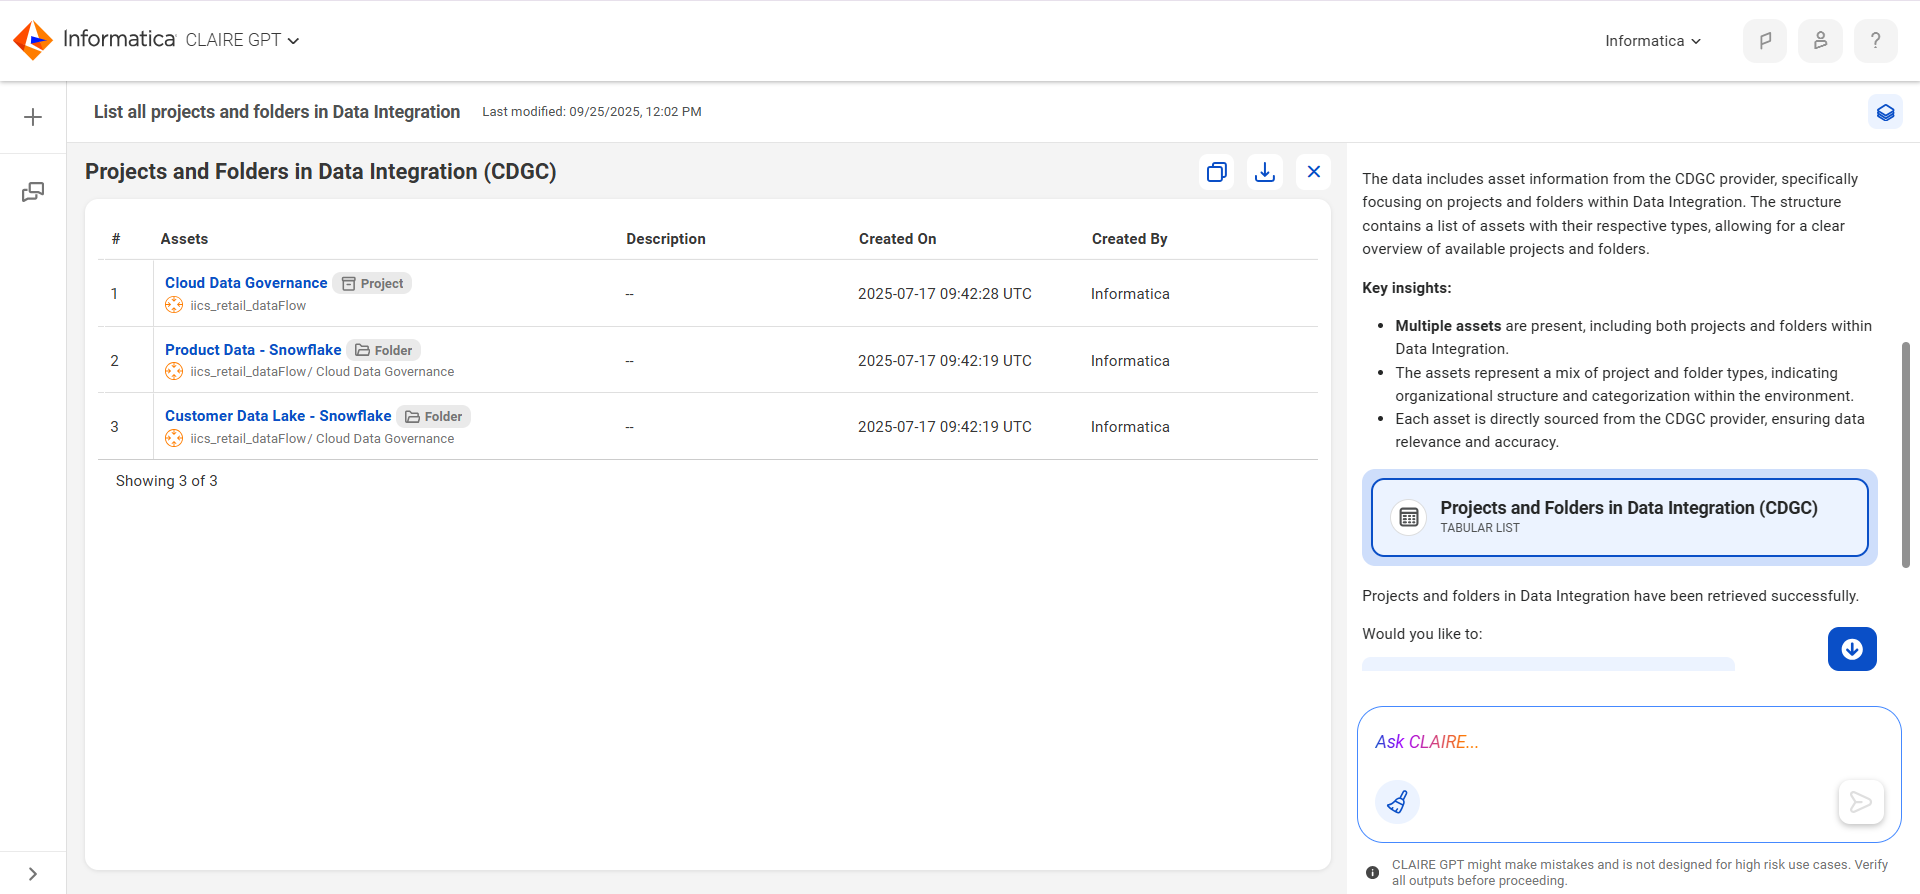Viewport: 1920px width, 894px height.
Task: Click the Created By column header
Action: click(x=1129, y=239)
